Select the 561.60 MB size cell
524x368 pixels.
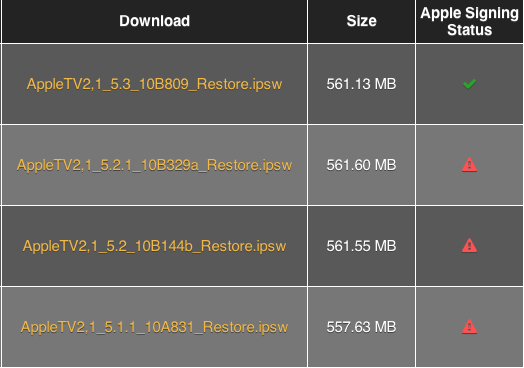[x=362, y=165]
